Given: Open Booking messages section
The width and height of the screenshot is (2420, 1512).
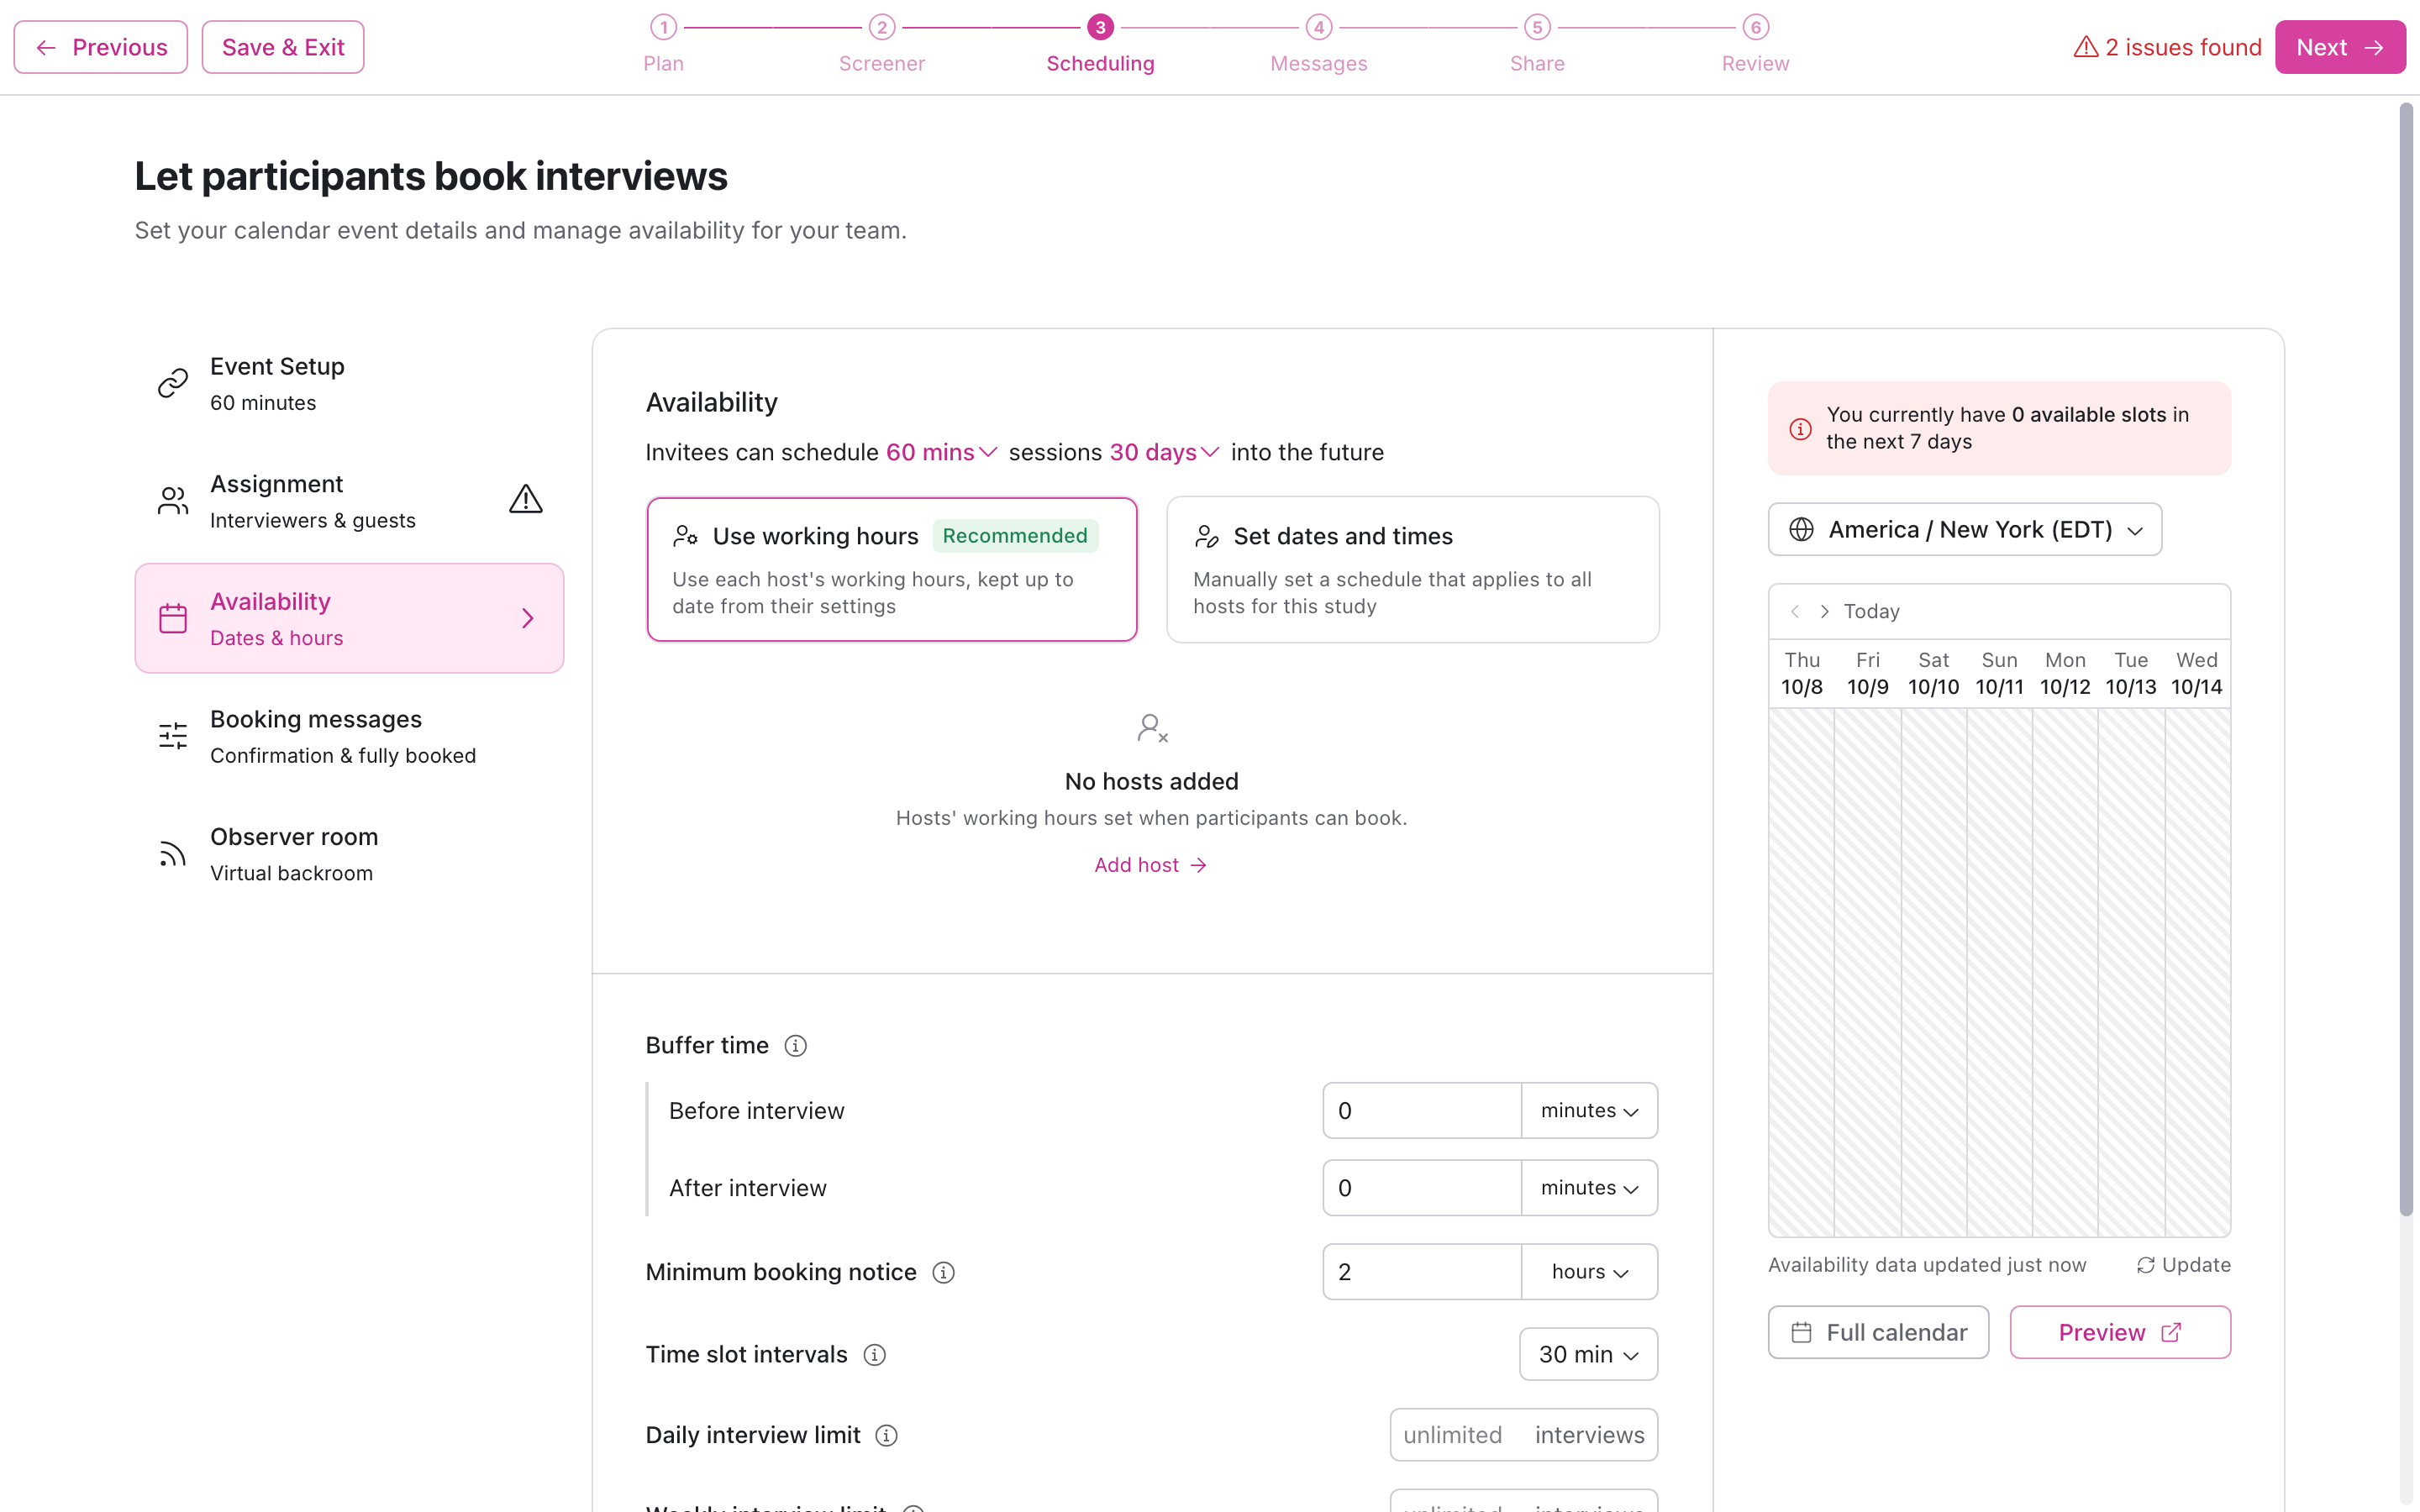Looking at the screenshot, I should click(349, 736).
